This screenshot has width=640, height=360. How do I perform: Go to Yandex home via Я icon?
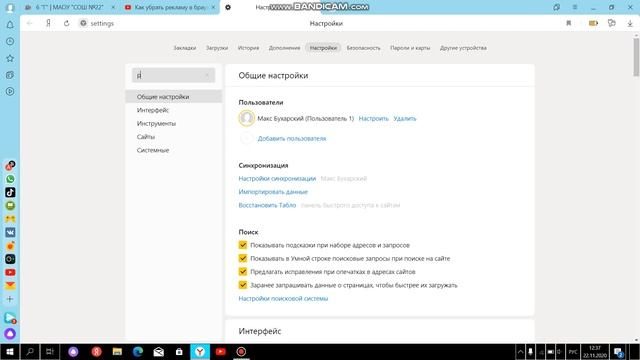coord(49,24)
